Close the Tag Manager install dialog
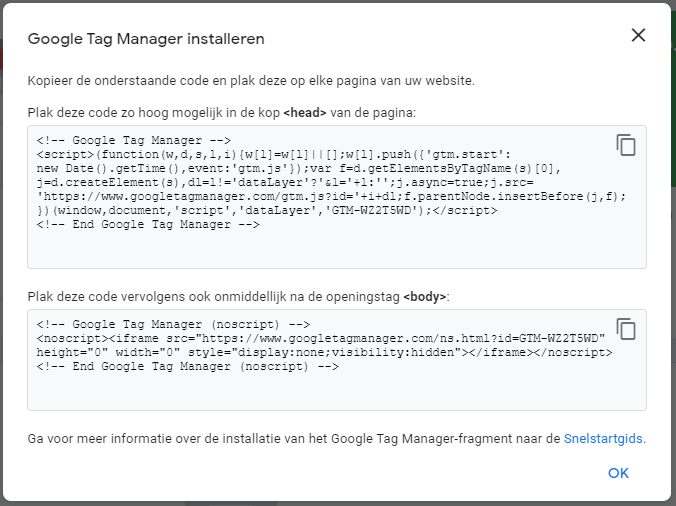 (x=638, y=36)
